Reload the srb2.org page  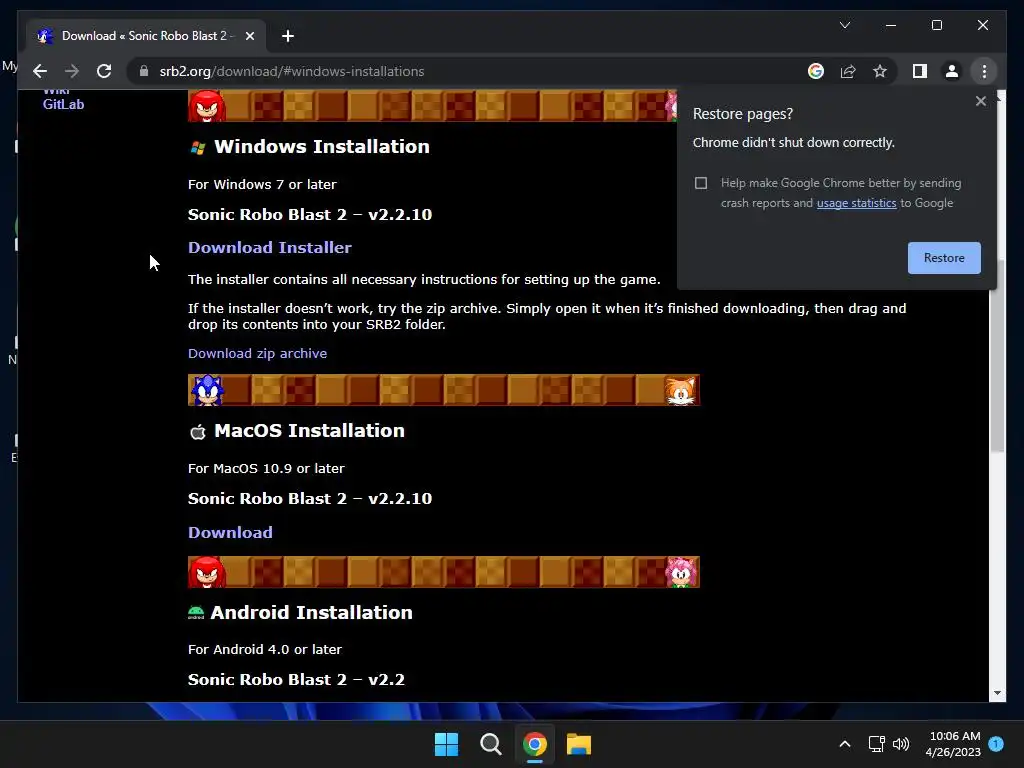[x=104, y=71]
